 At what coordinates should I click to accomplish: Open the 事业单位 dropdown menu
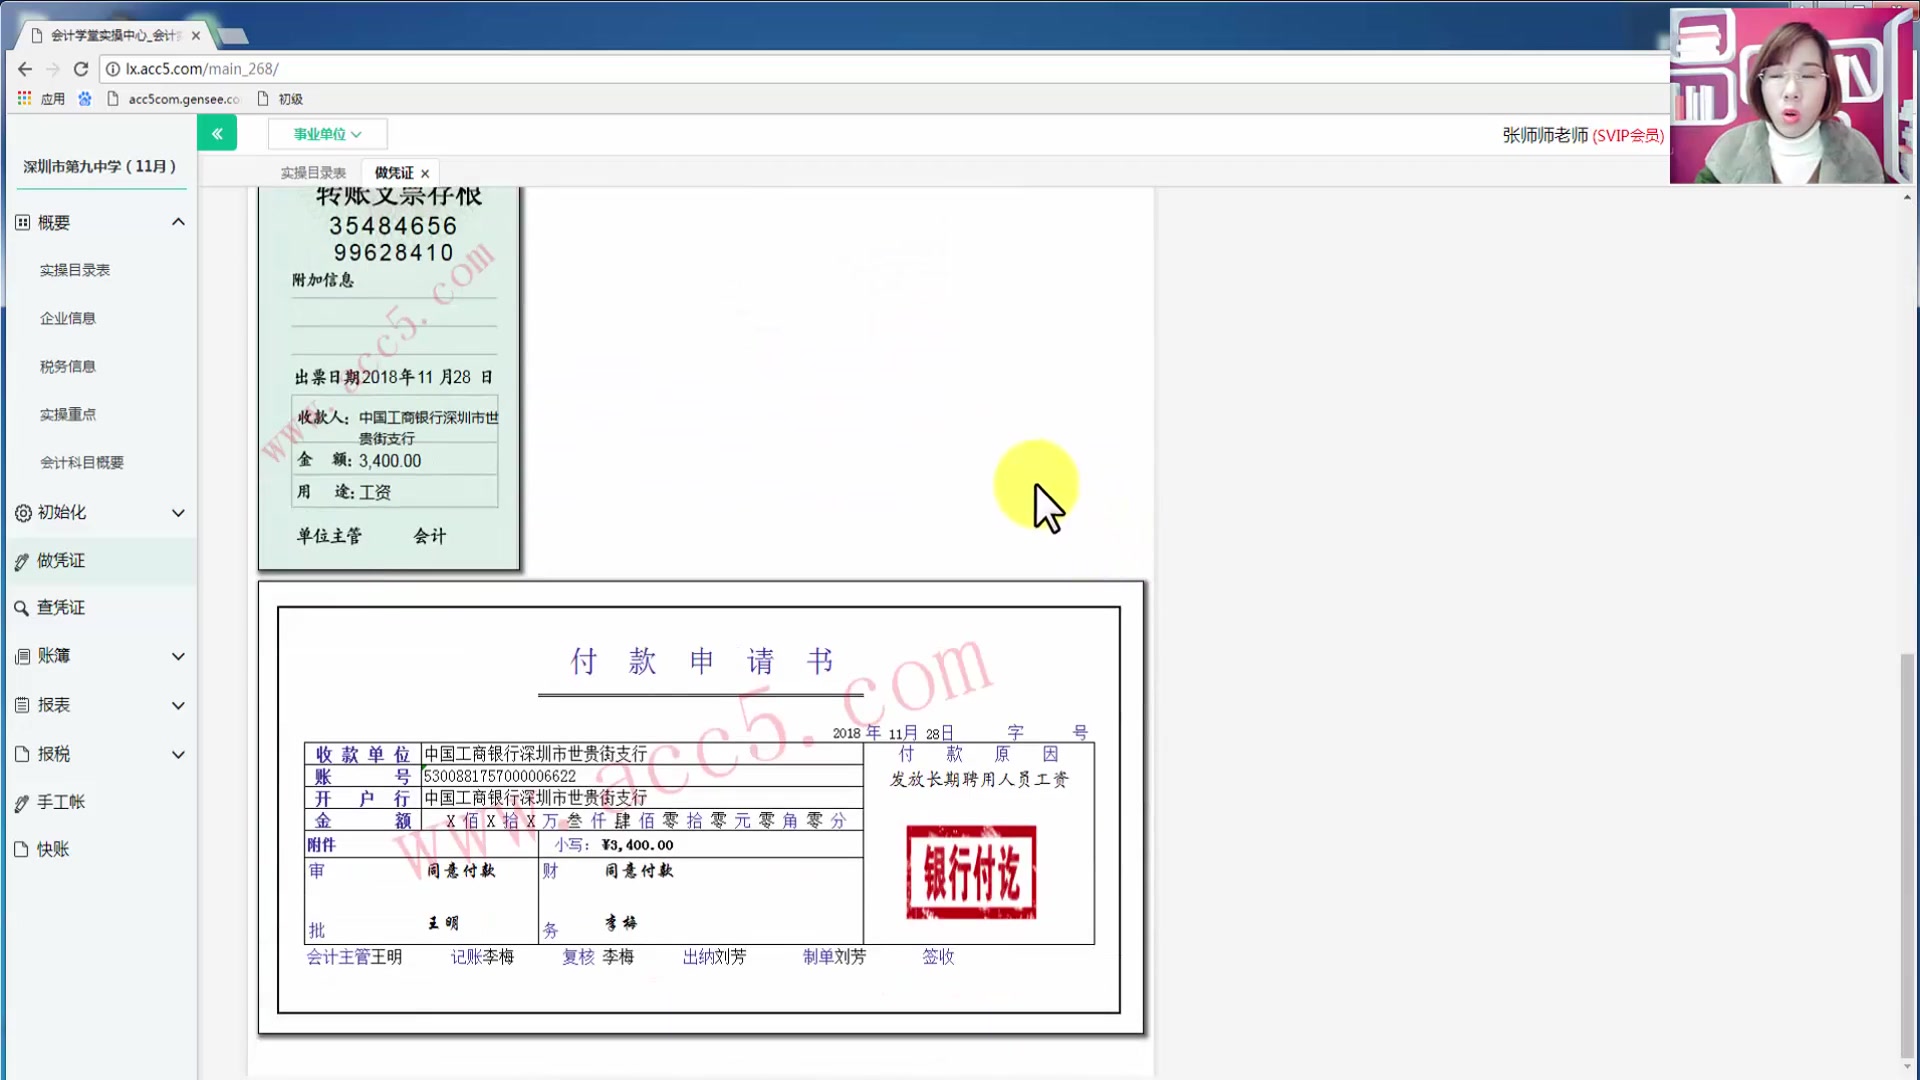pyautogui.click(x=327, y=133)
